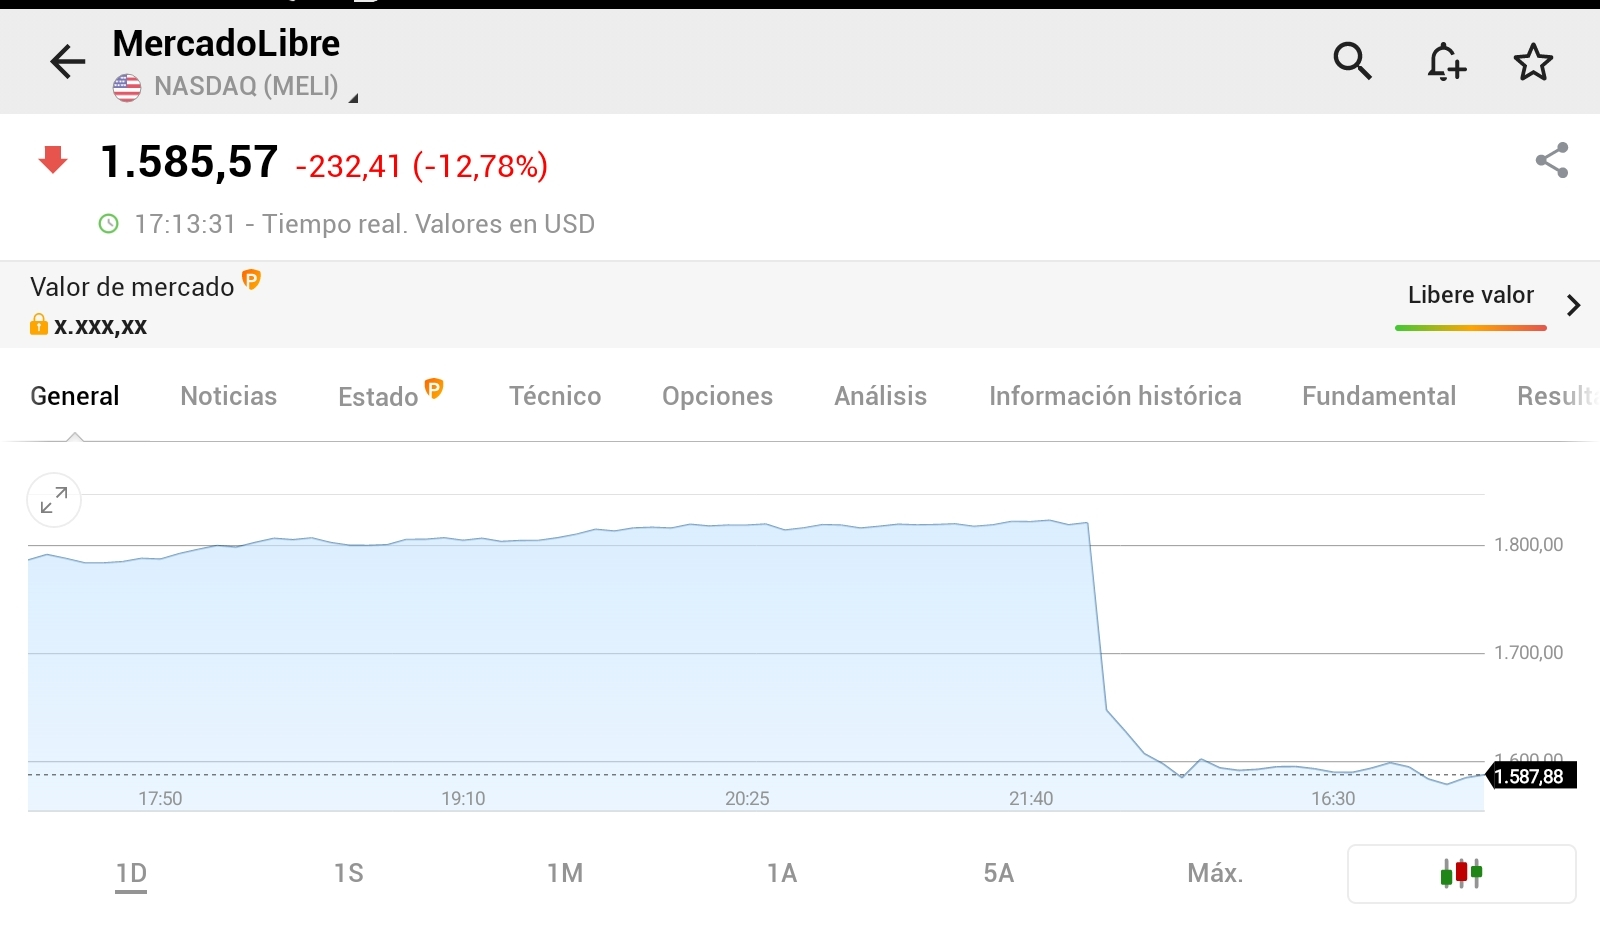Screen dimensions: 1600x926
Task: Choose the 5A time range
Action: click(998, 874)
